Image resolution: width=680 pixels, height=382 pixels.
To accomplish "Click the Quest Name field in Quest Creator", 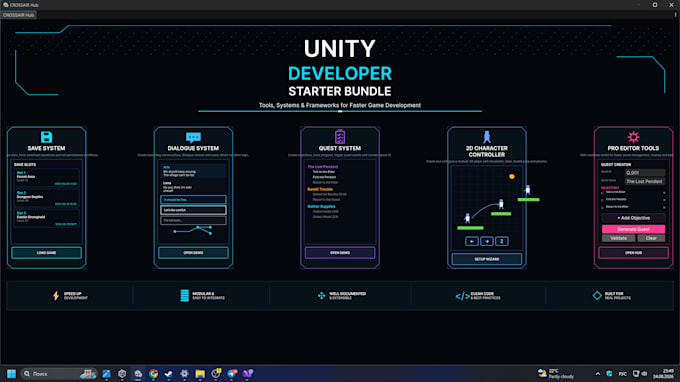I will tap(644, 181).
